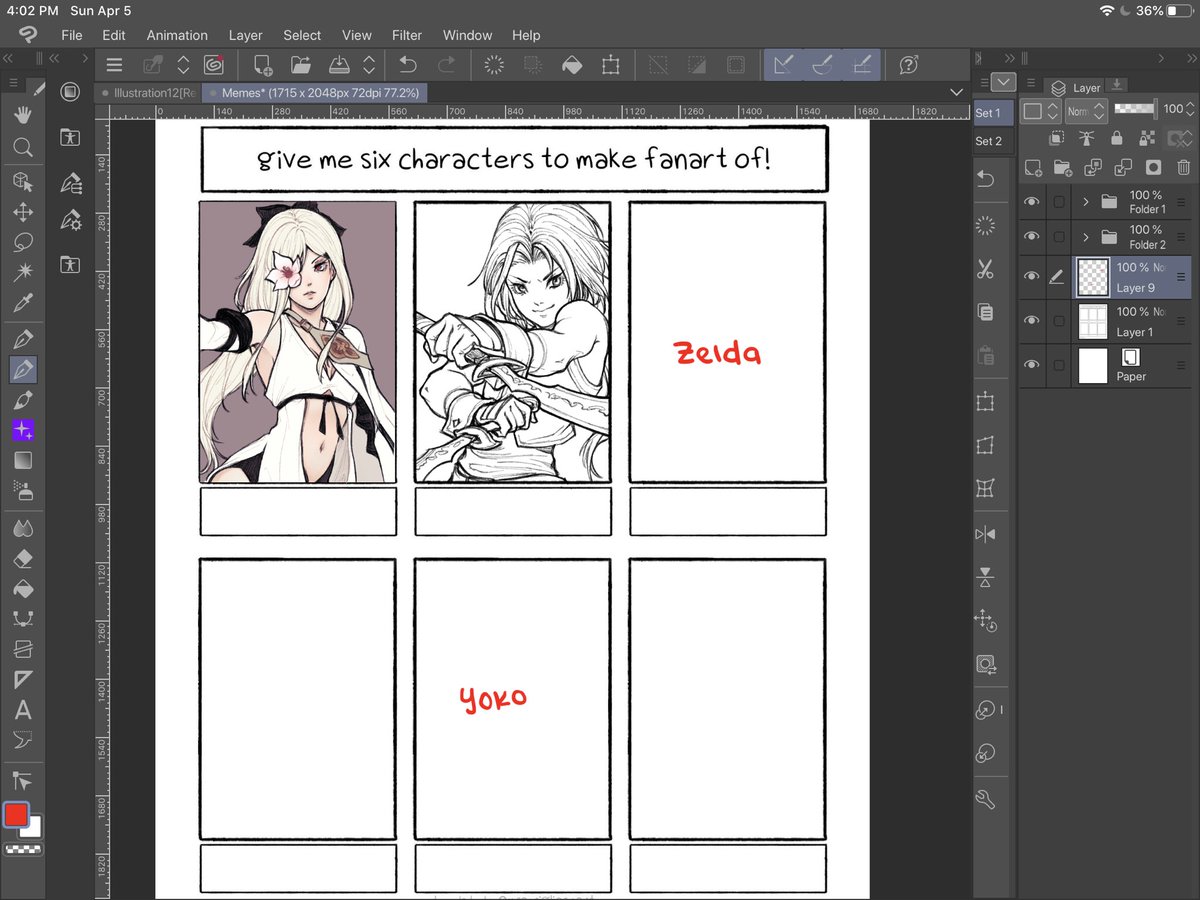Open quick access set dropdown arrow
This screenshot has width=1200, height=900.
(1005, 82)
